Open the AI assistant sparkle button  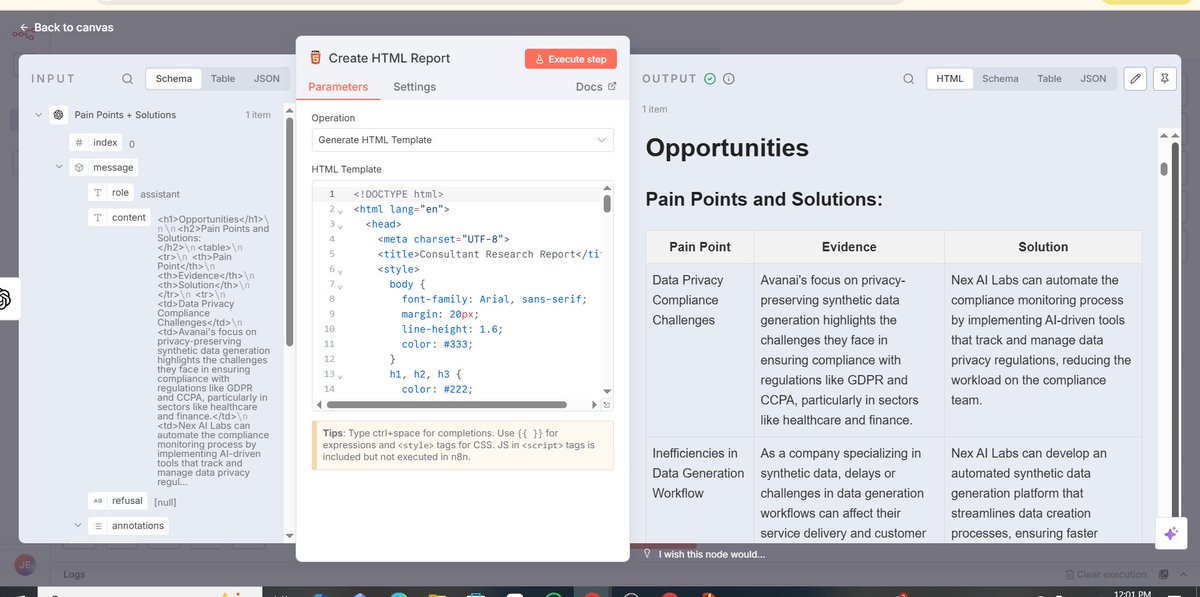coord(1171,534)
